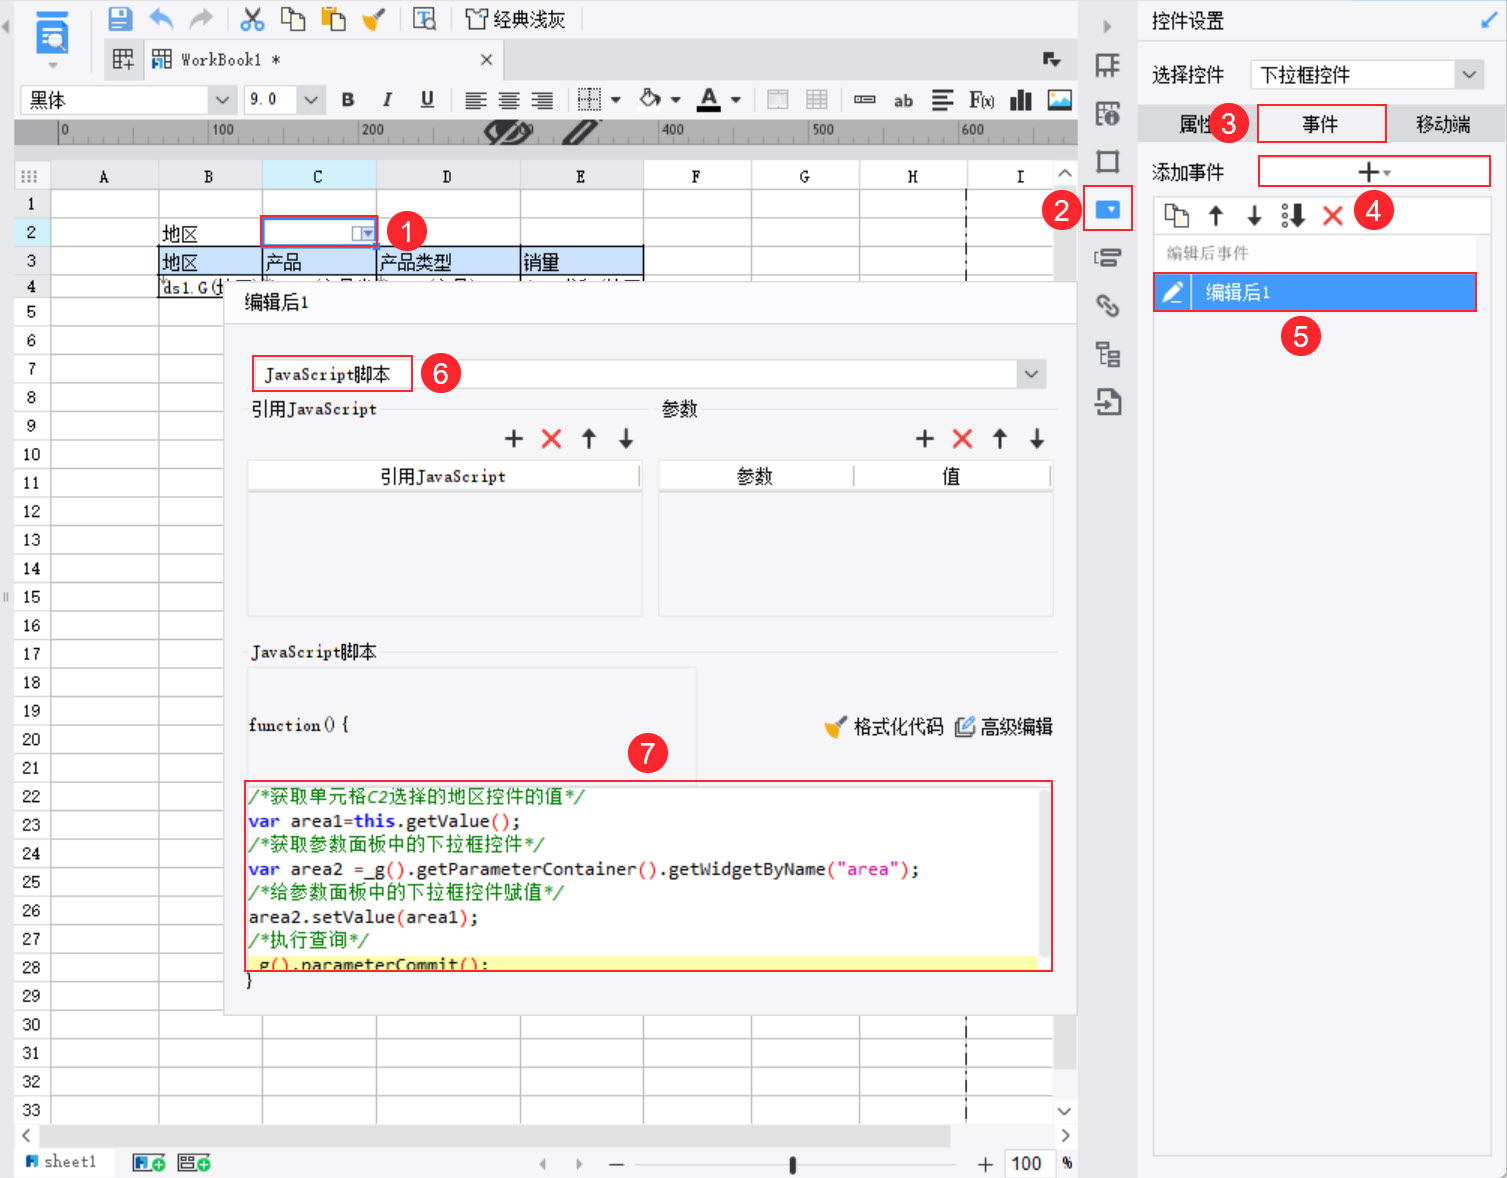Select the WorkBook1 document tab

(x=322, y=60)
